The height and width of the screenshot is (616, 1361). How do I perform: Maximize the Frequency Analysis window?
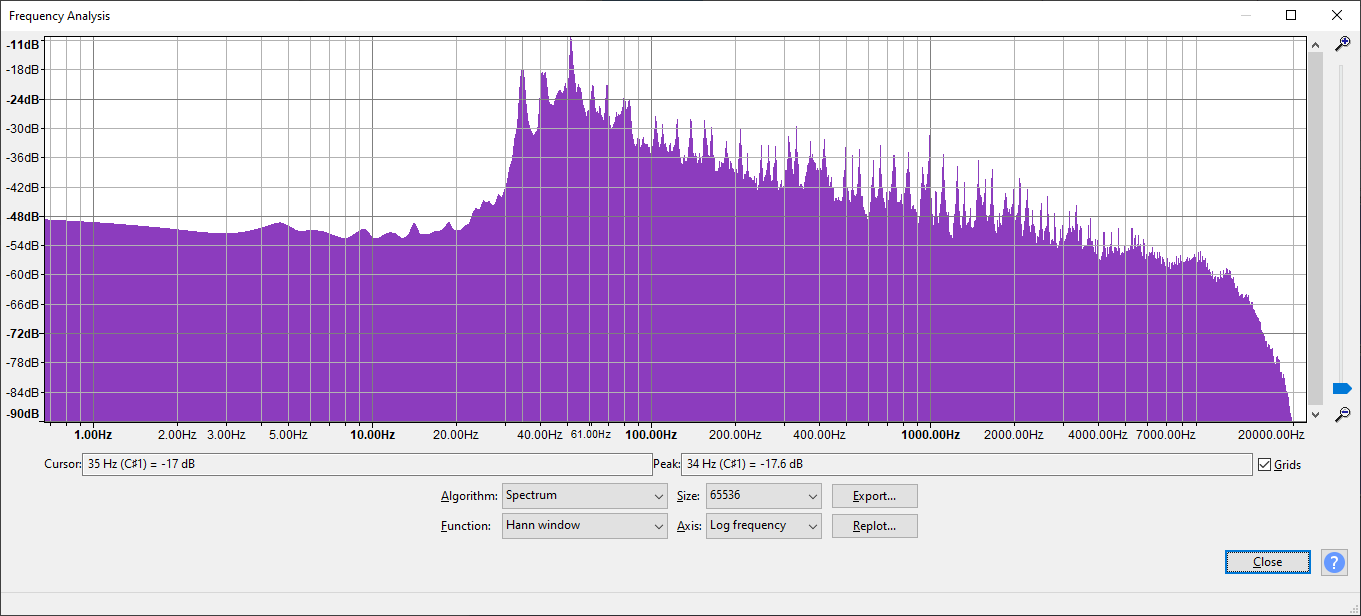tap(1291, 15)
